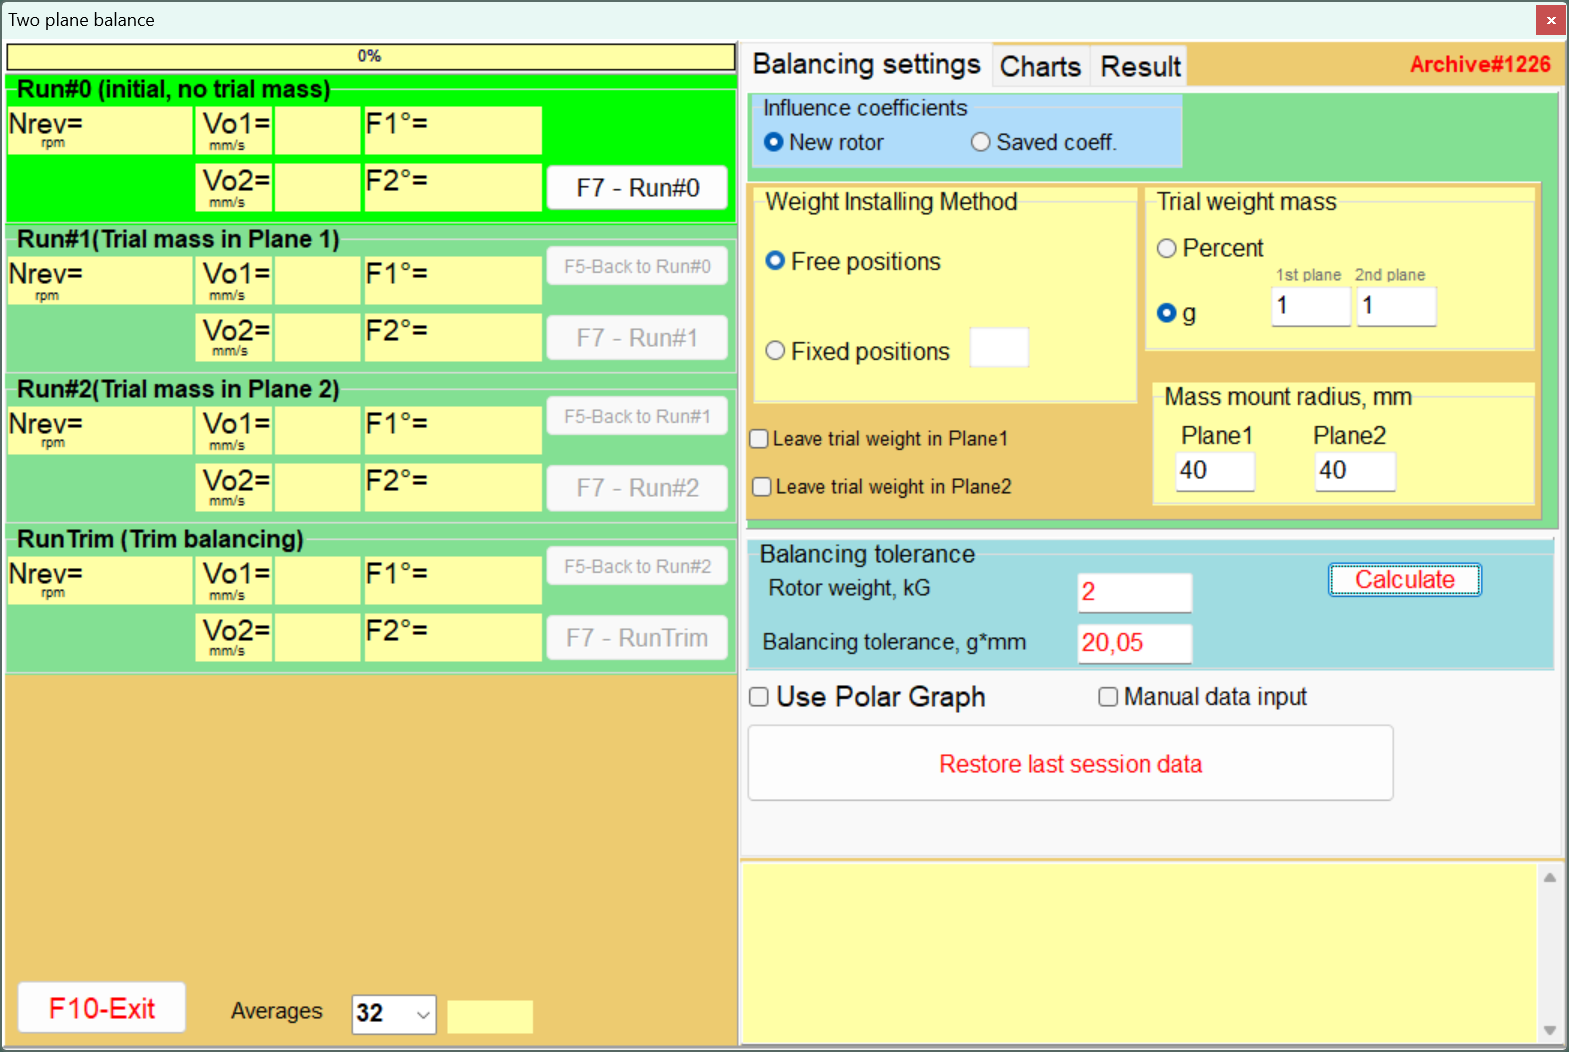Open the Result tab
The height and width of the screenshot is (1052, 1569).
pos(1140,67)
